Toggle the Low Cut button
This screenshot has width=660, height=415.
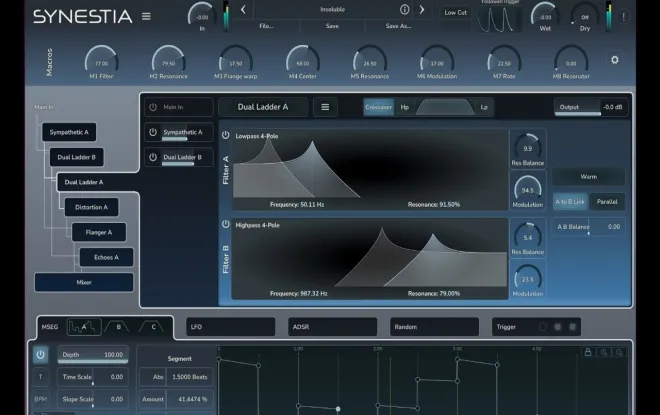(455, 13)
